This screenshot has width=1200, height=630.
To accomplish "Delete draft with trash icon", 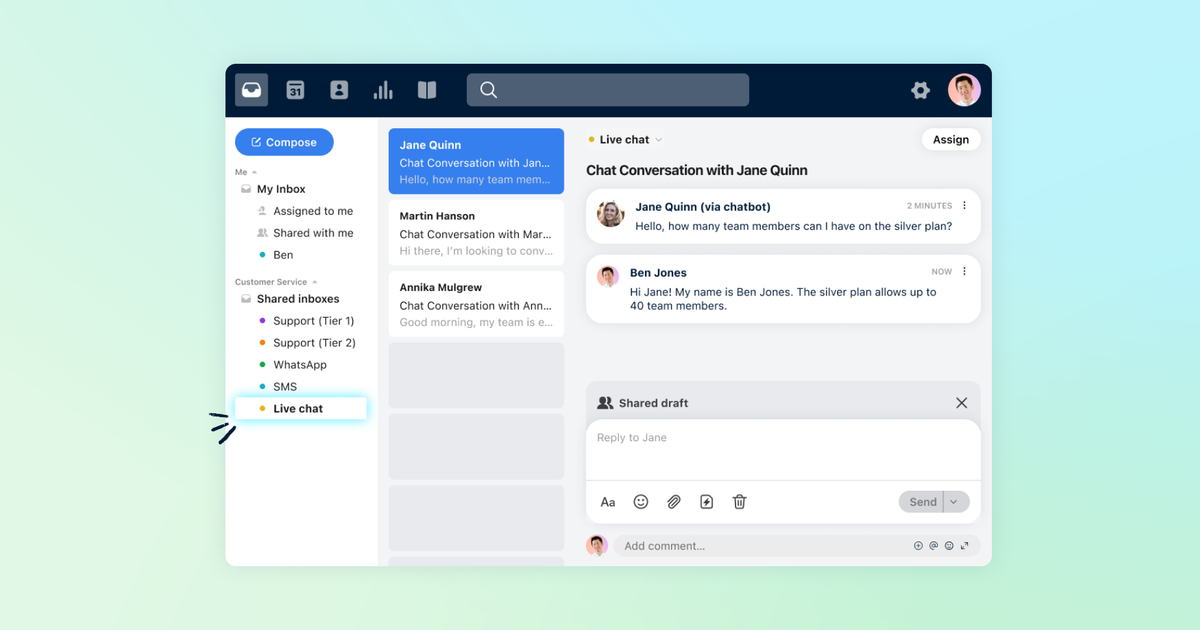I will tap(740, 502).
